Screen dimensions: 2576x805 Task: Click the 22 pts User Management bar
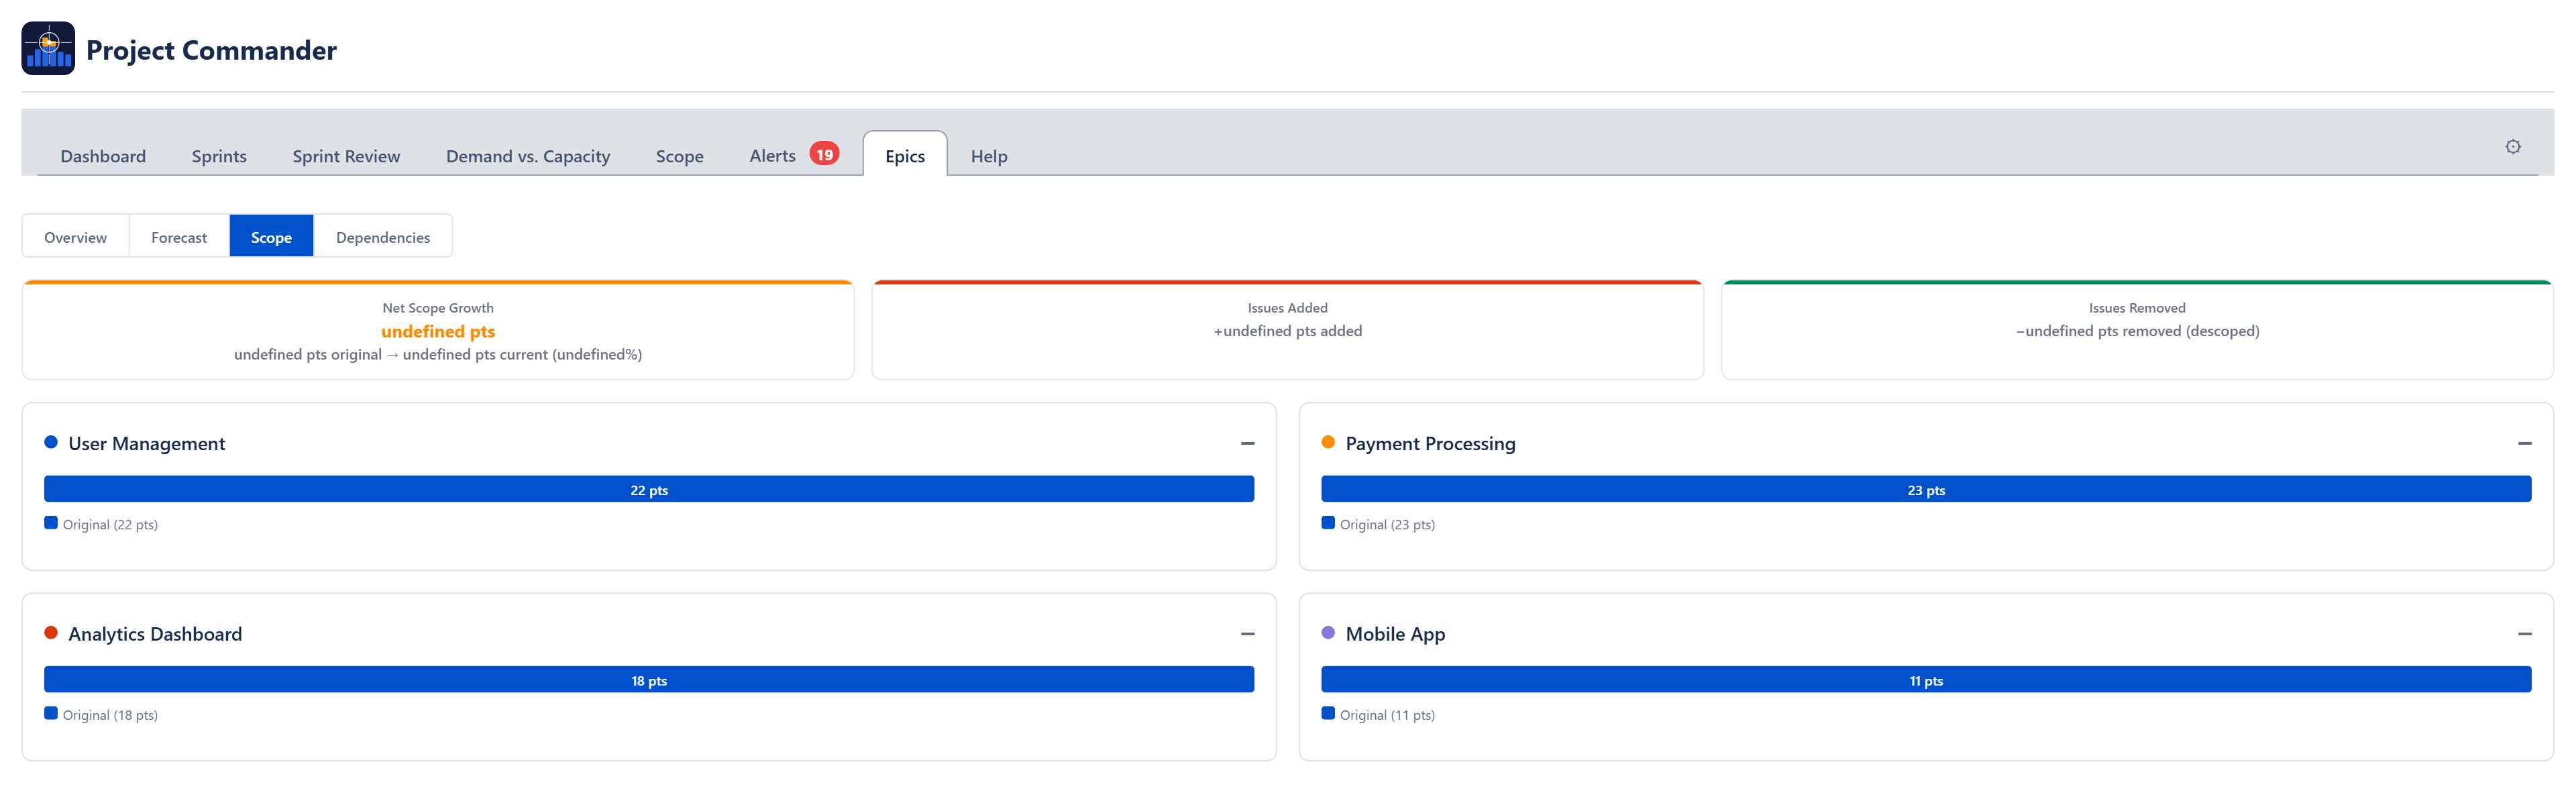[x=649, y=489]
